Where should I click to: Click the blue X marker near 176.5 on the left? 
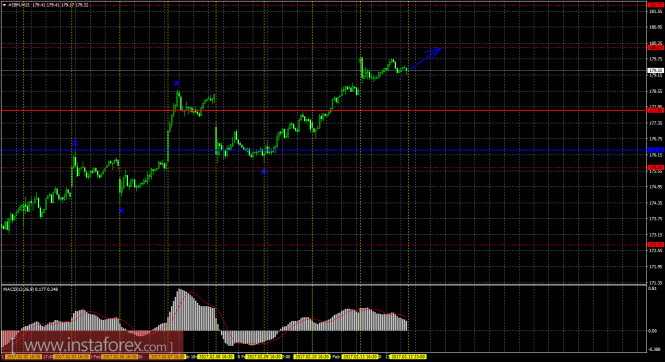pos(75,143)
